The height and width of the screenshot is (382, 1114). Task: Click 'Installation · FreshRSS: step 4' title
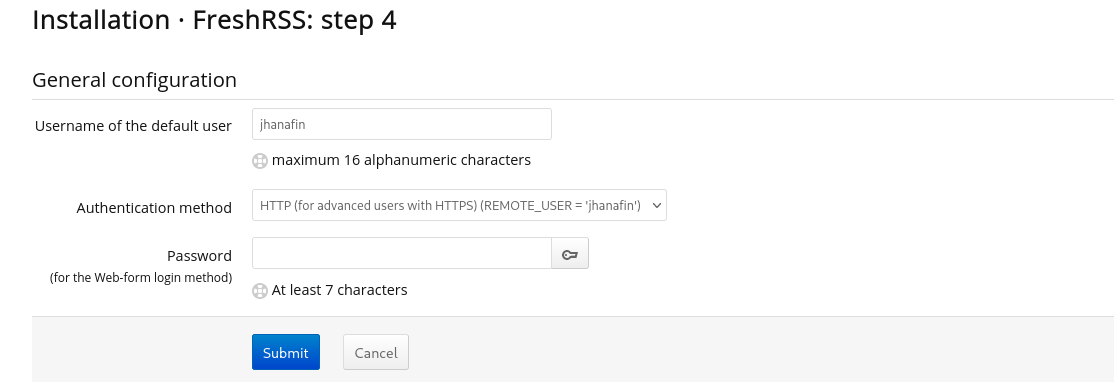(215, 19)
